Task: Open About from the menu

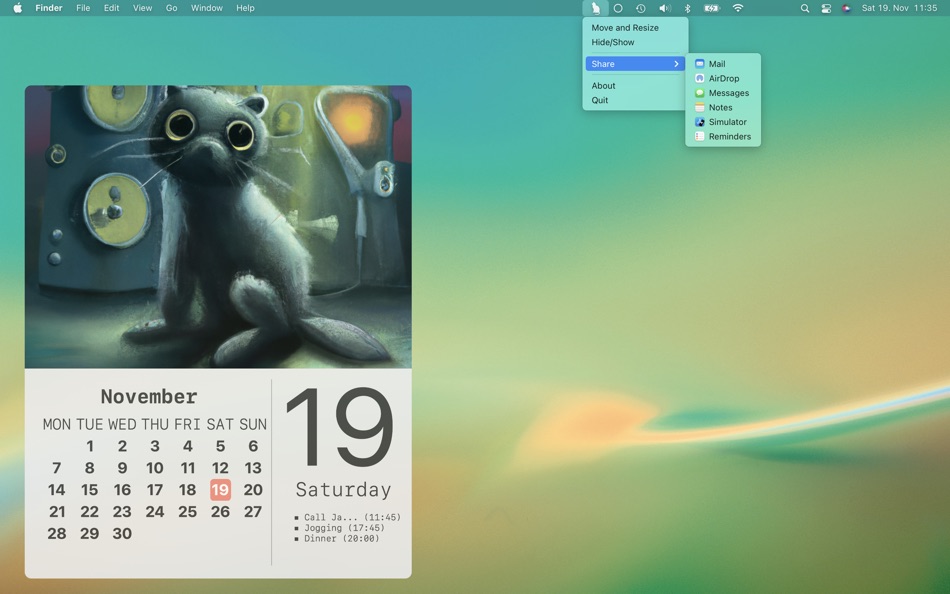Action: (635, 85)
